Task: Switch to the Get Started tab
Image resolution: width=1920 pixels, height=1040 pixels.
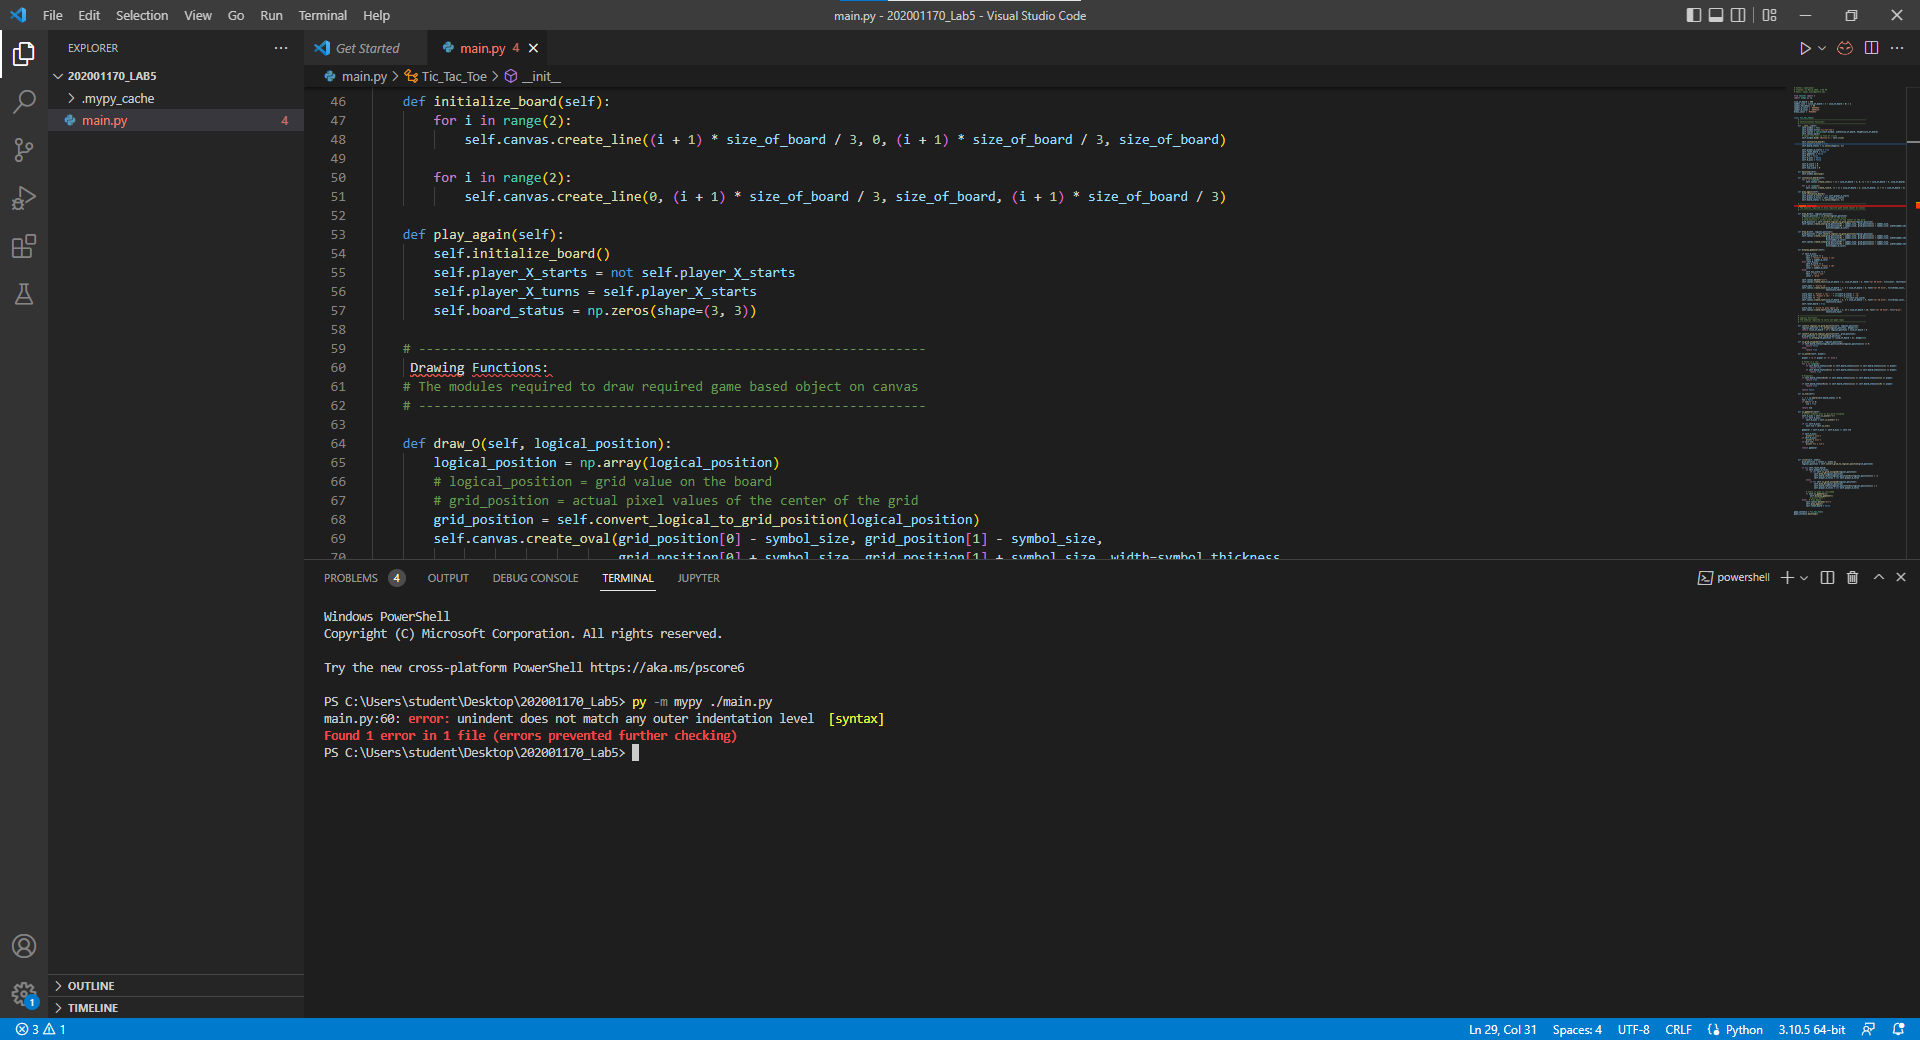Action: [366, 48]
